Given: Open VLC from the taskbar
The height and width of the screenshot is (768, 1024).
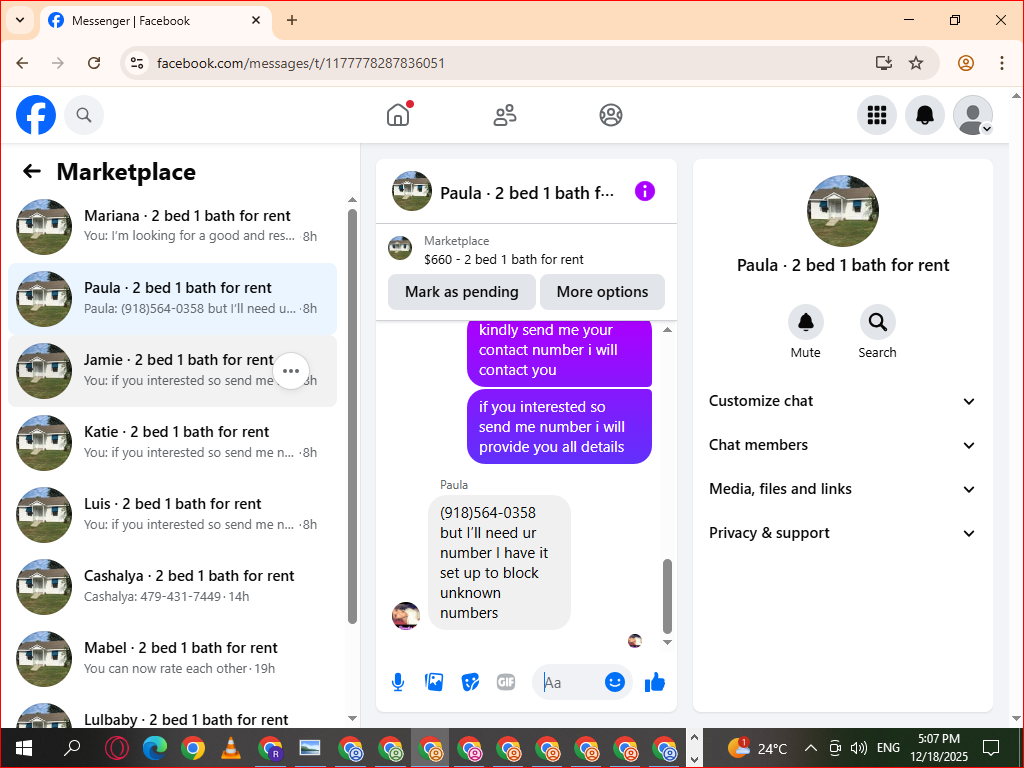Looking at the screenshot, I should point(231,748).
